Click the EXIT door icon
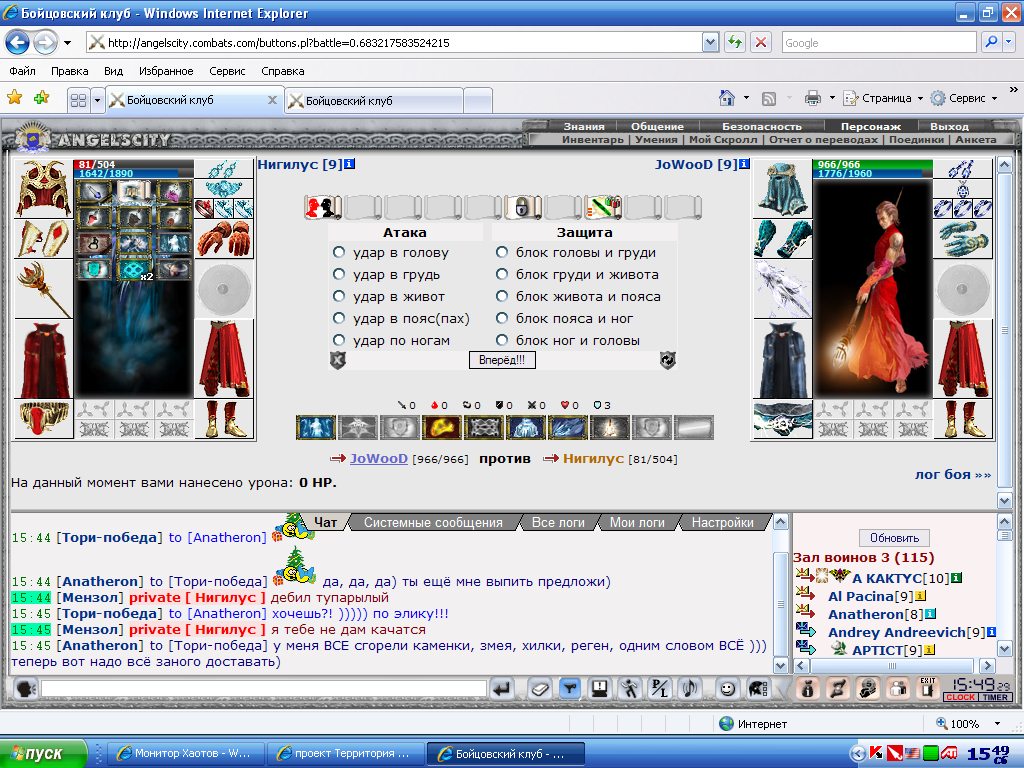The width and height of the screenshot is (1024, 768). [x=927, y=688]
